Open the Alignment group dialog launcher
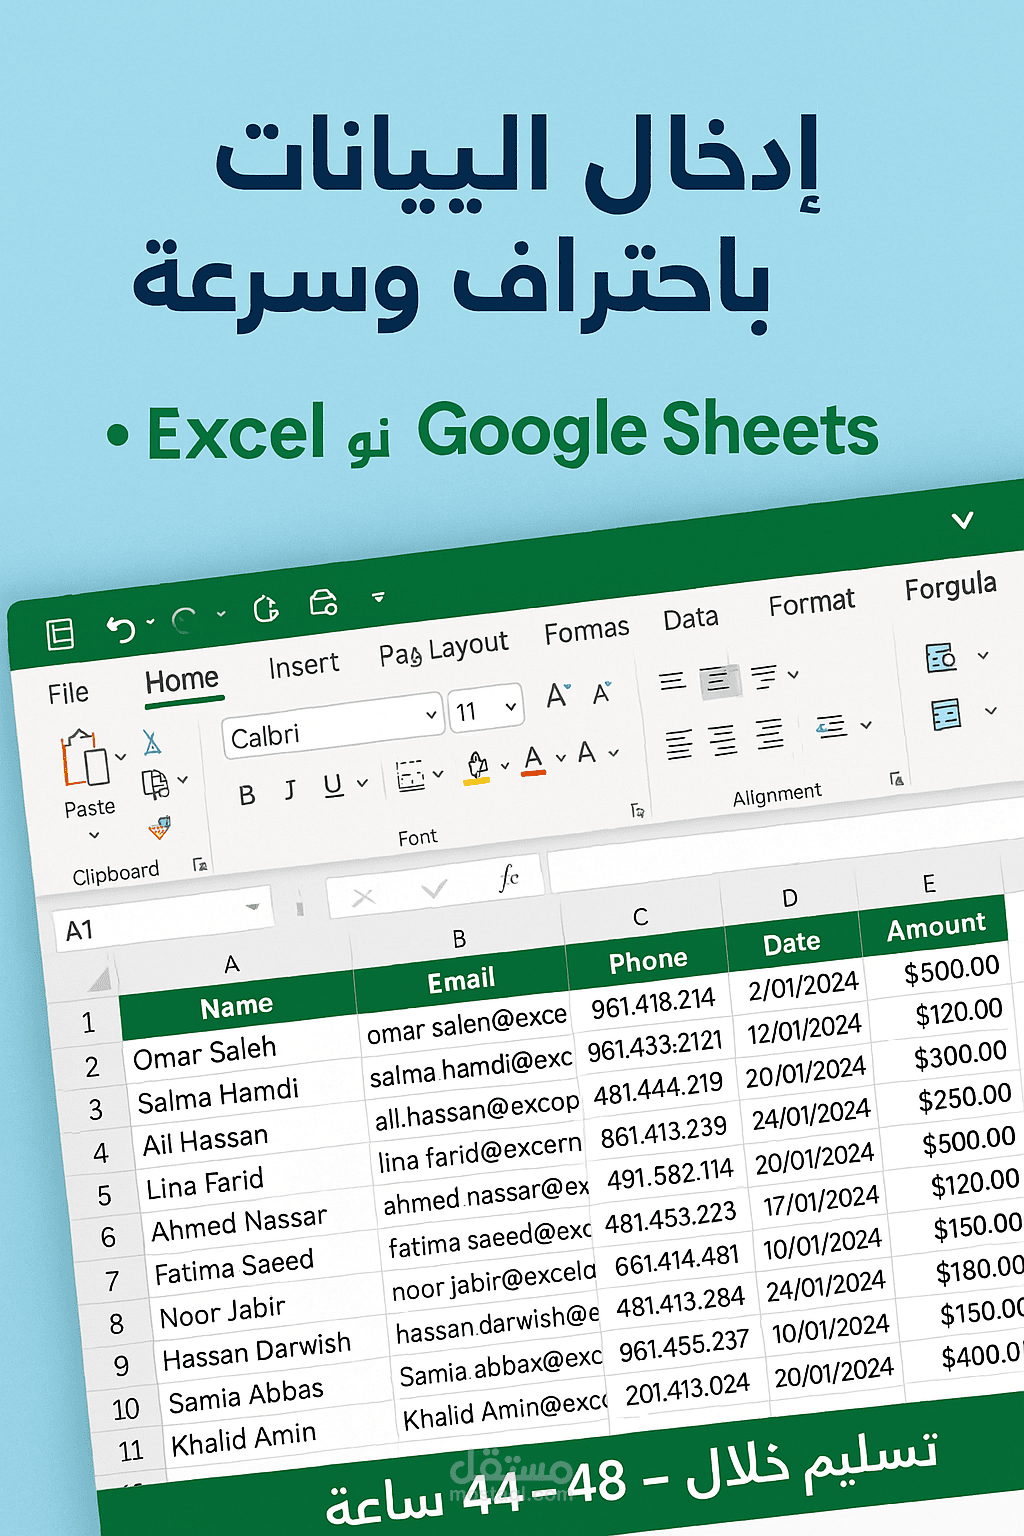This screenshot has width=1024, height=1536. point(897,778)
